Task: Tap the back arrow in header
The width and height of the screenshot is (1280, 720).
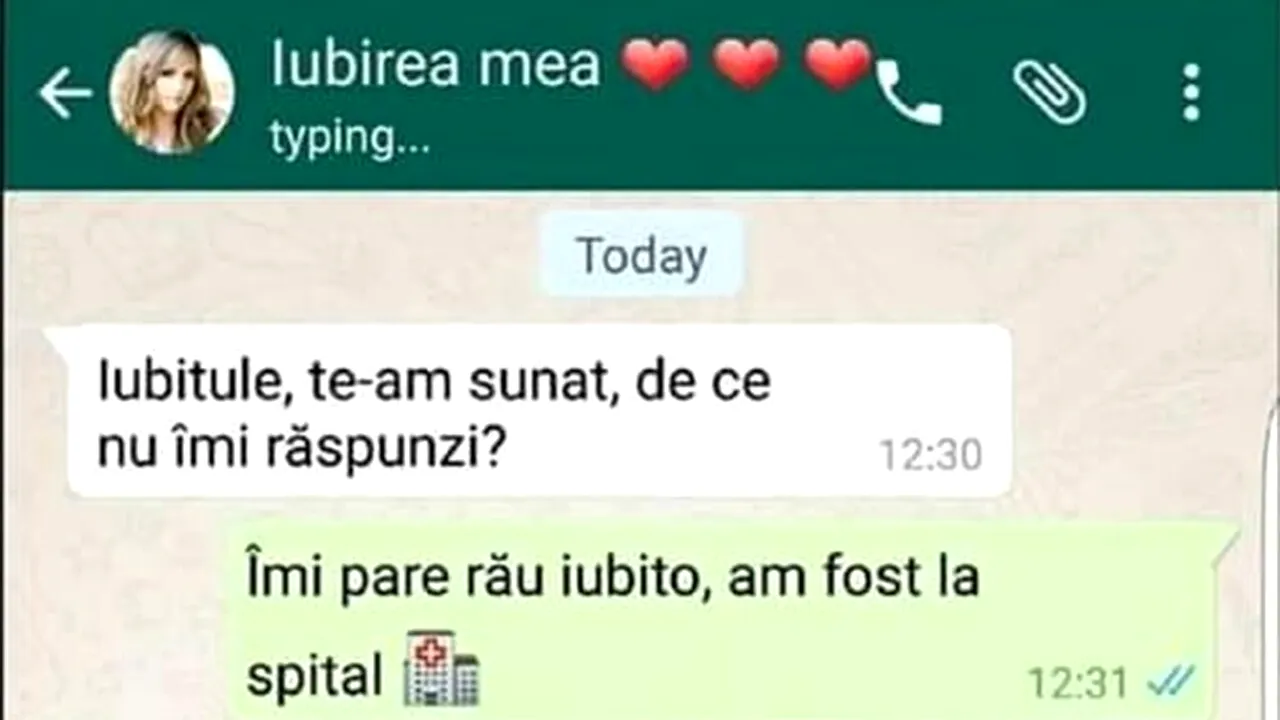Action: pos(65,94)
